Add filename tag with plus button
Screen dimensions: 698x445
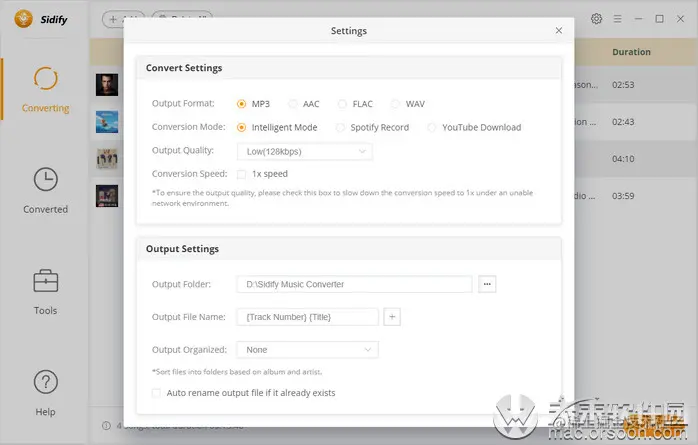[392, 317]
